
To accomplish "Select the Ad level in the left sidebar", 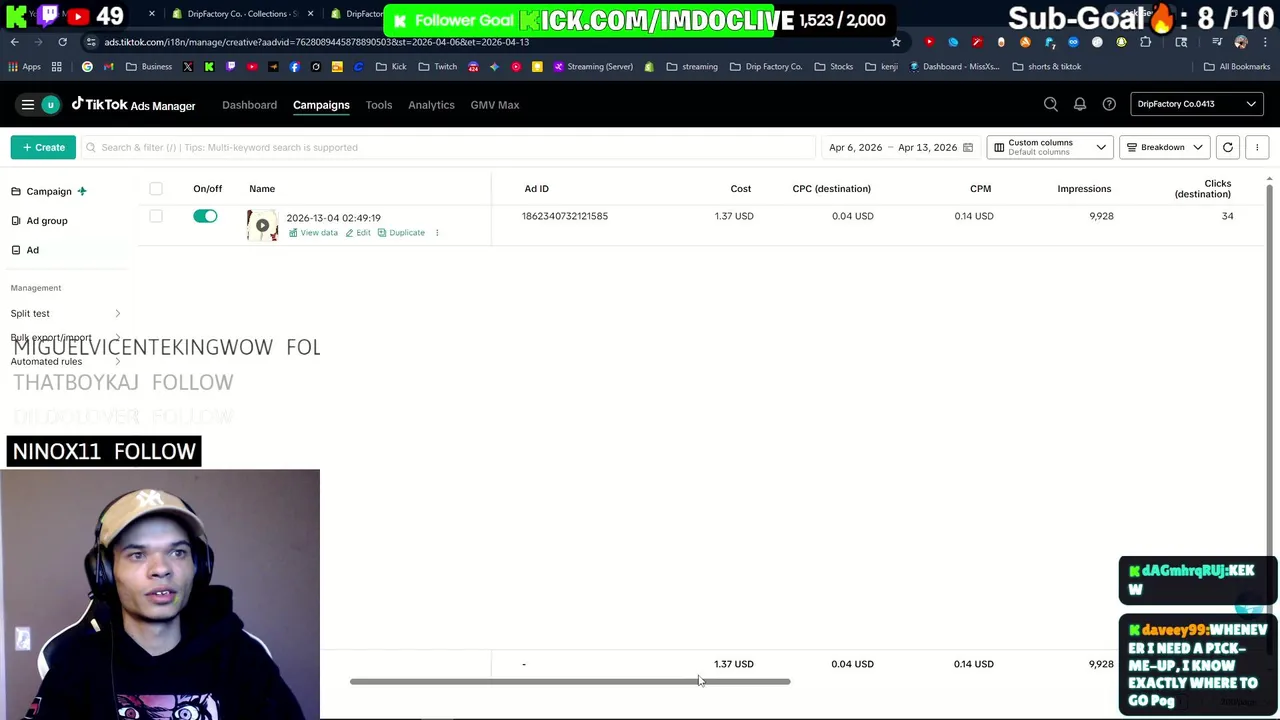I will [x=26, y=250].
